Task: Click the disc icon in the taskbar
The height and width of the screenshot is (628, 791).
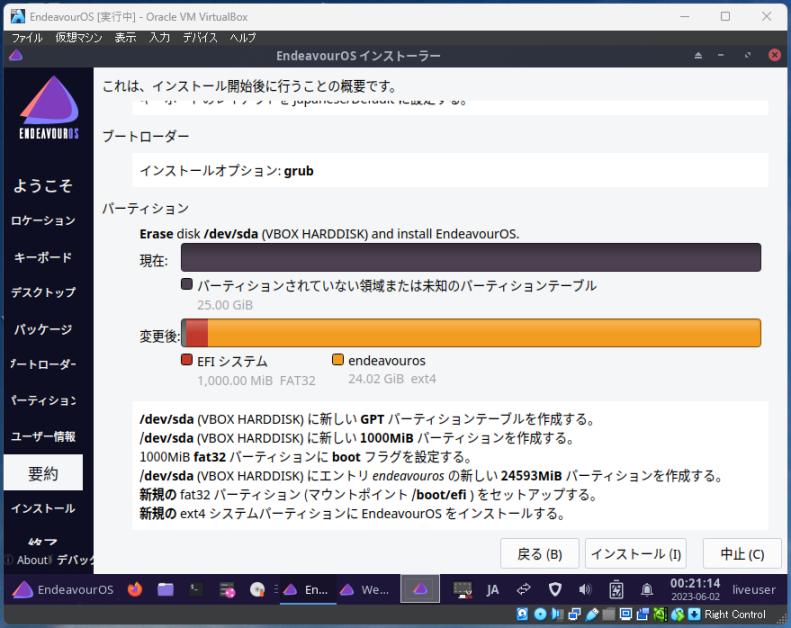Action: (257, 589)
